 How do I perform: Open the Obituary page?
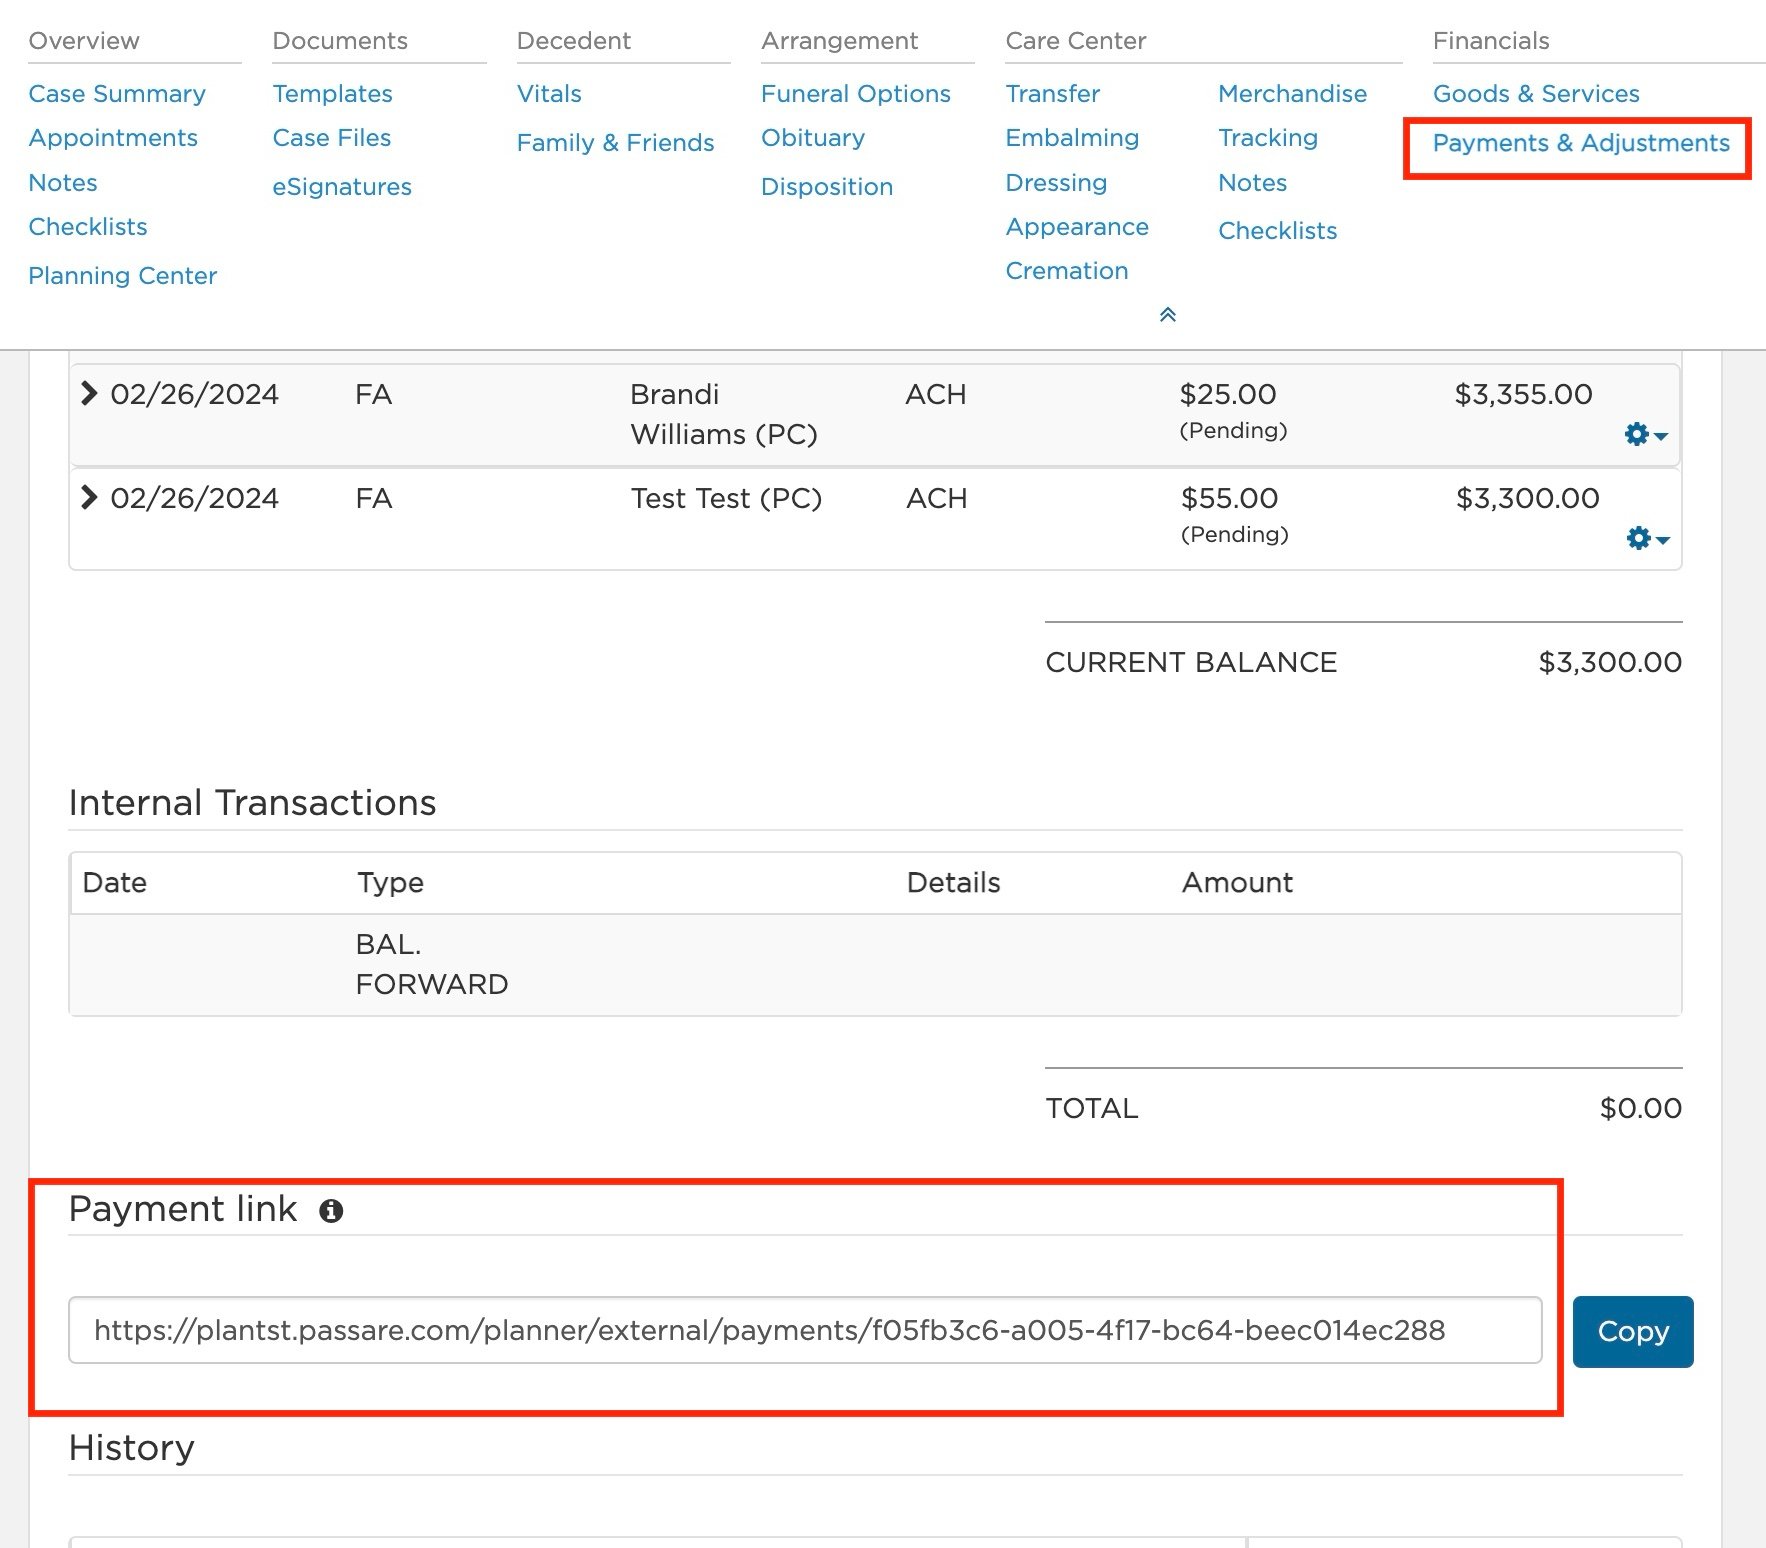812,137
